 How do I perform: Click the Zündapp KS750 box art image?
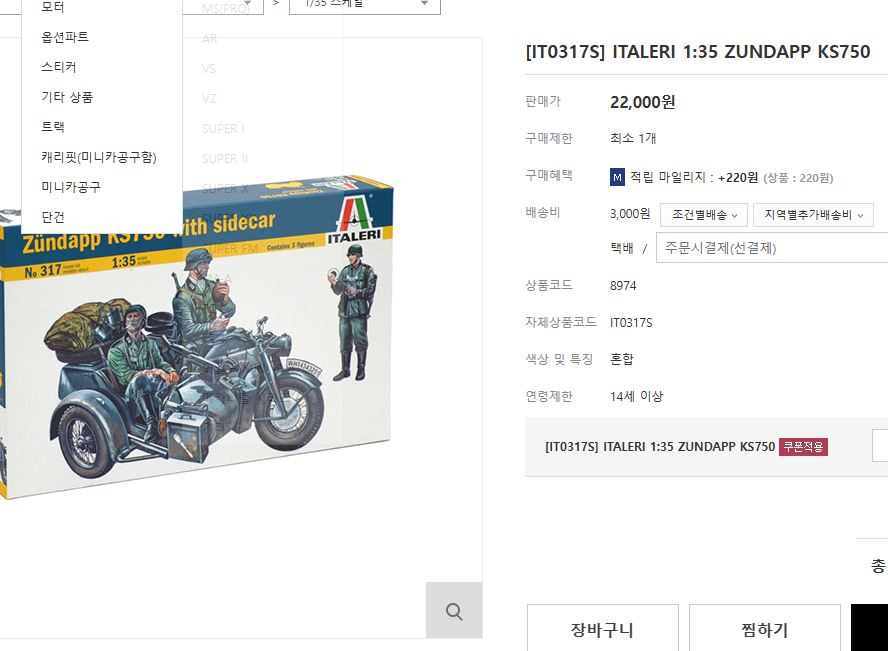tap(195, 338)
